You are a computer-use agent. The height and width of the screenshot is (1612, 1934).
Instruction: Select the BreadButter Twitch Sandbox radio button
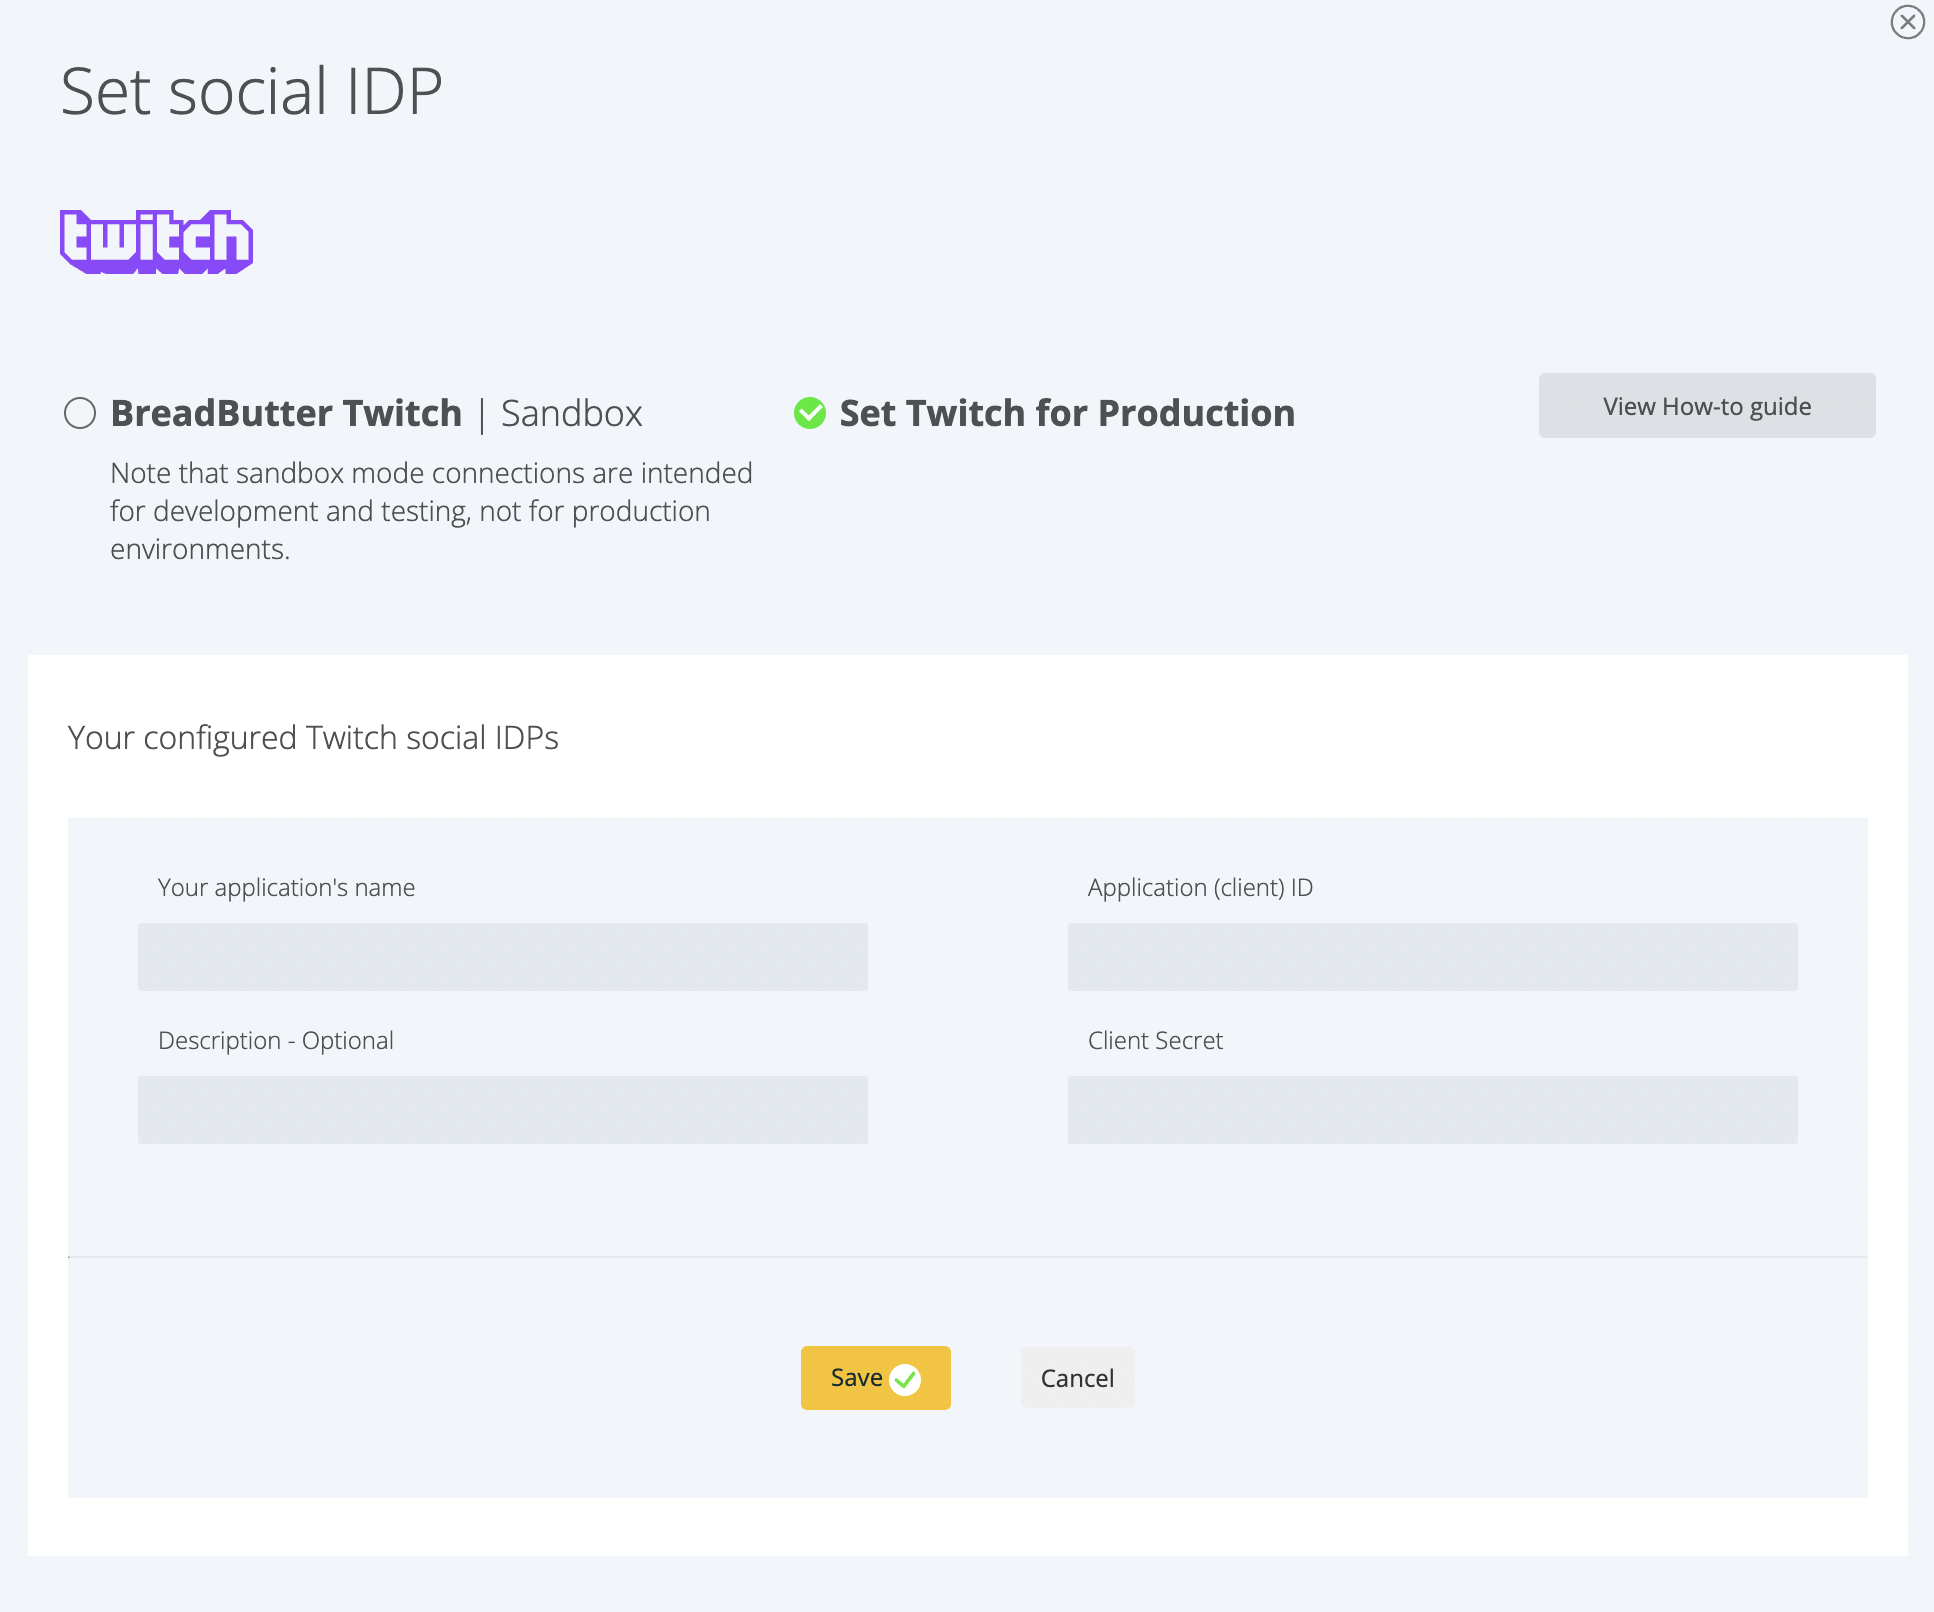[80, 413]
